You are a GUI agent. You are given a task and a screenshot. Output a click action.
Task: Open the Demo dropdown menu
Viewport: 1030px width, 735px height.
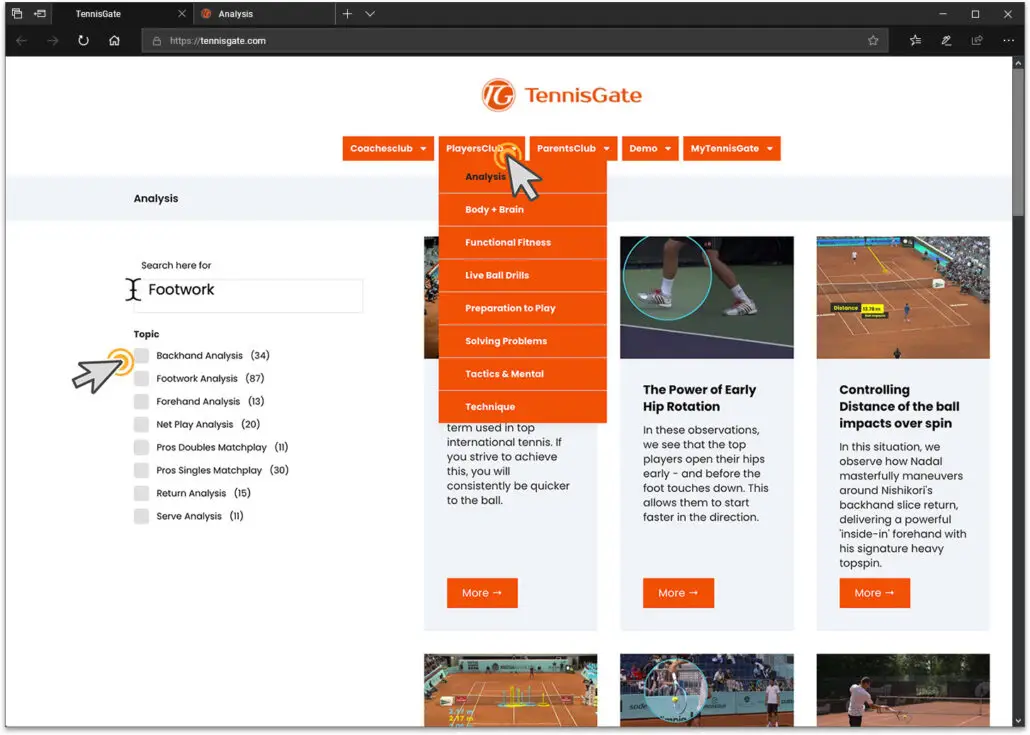click(650, 148)
